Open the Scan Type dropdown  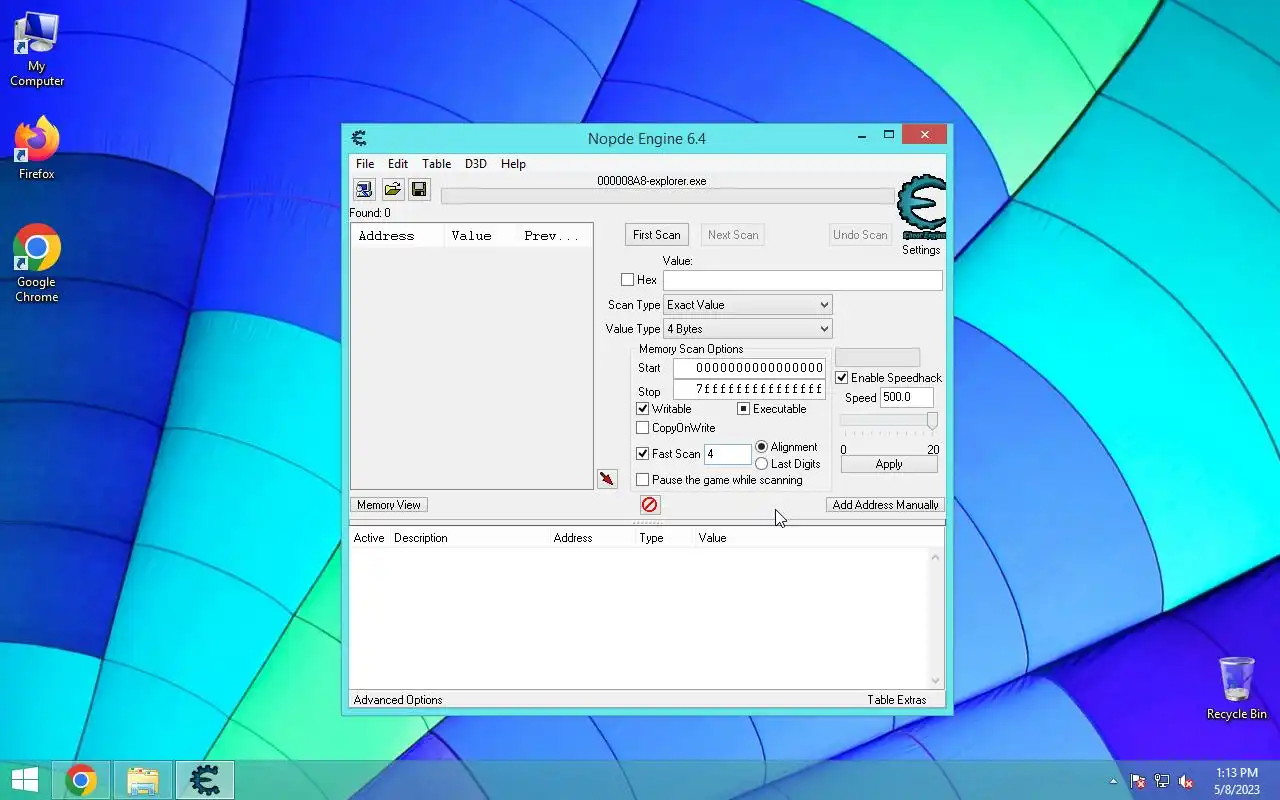[747, 305]
